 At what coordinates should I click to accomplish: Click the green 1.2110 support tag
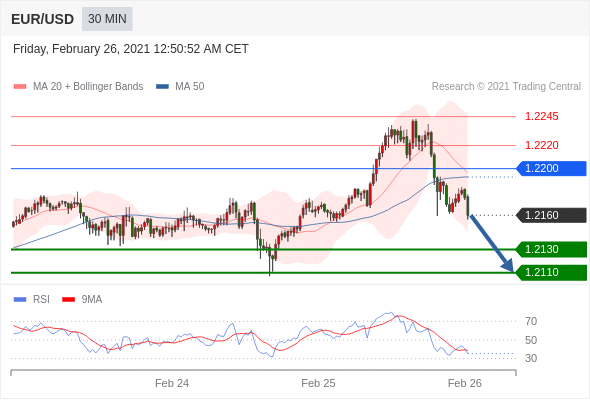tap(551, 272)
